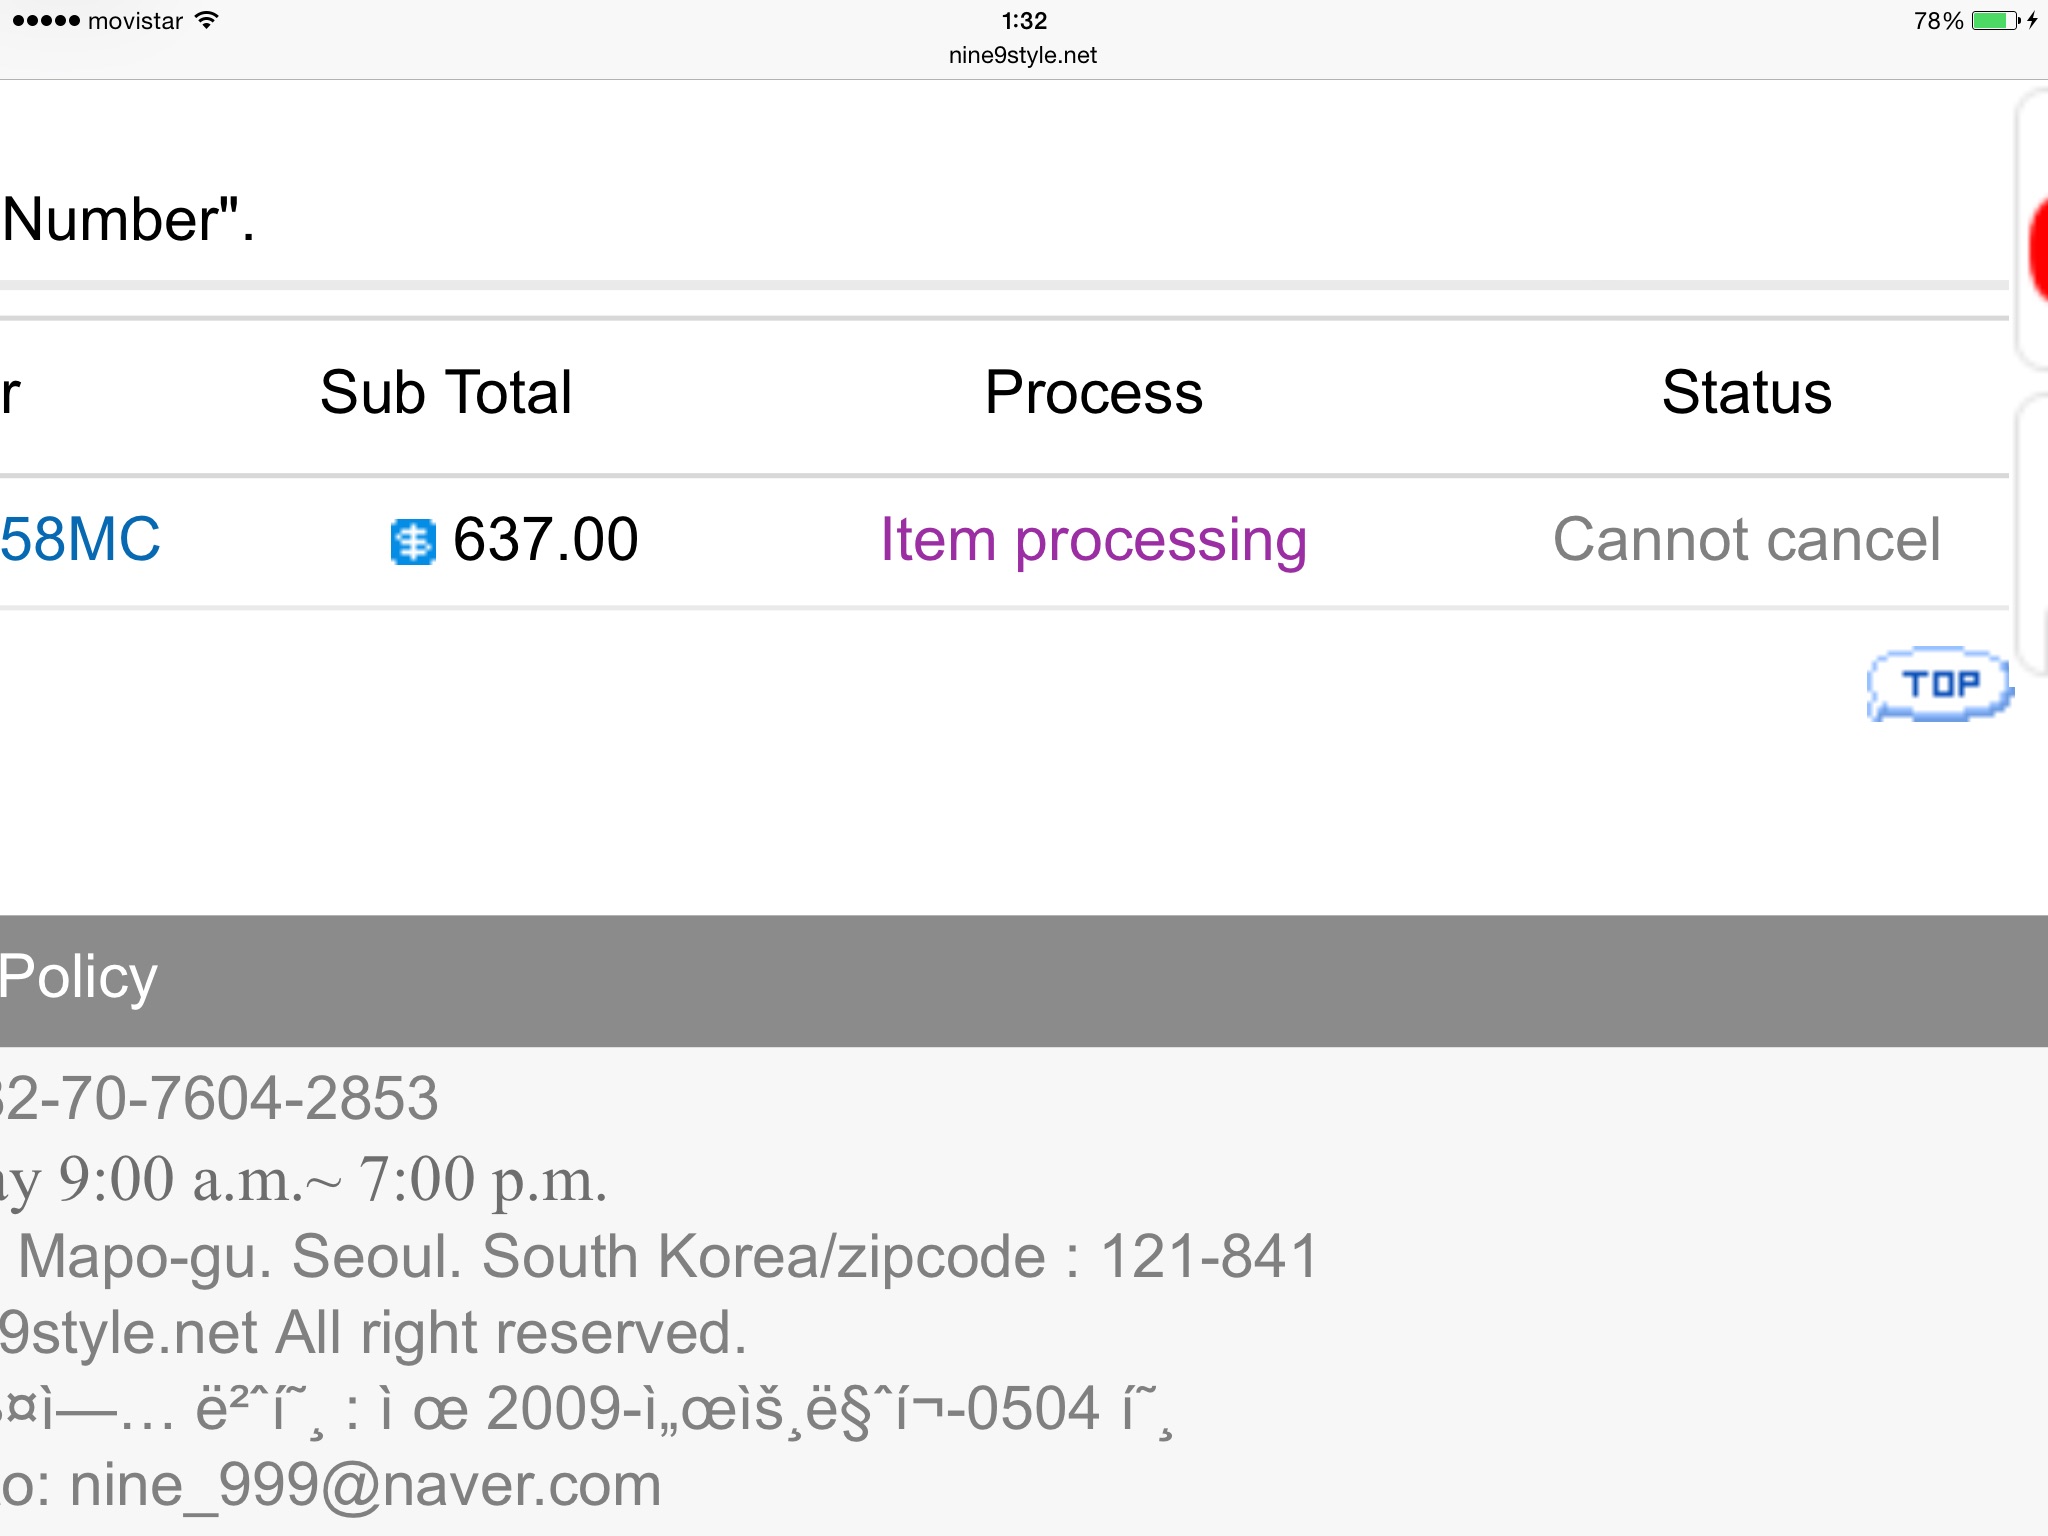Tap the 1:32 clock in the status bar
This screenshot has height=1536, width=2048.
(1024, 21)
